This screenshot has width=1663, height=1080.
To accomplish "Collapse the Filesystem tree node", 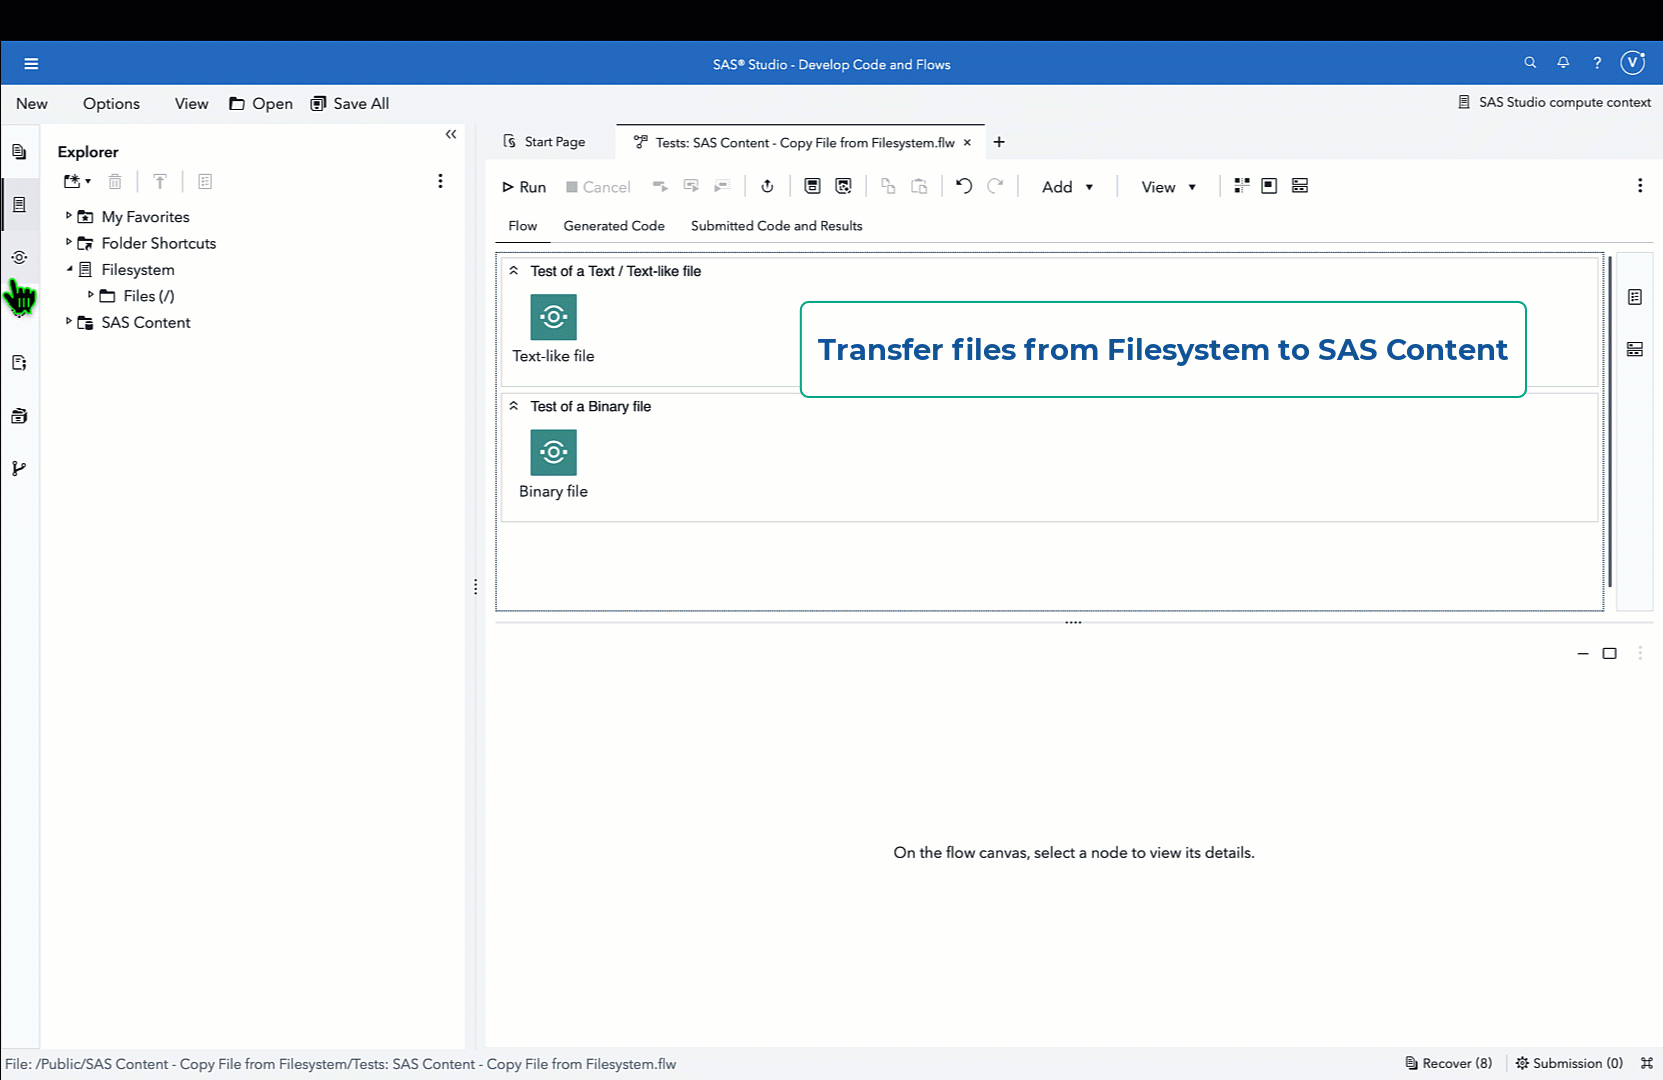I will pos(69,269).
